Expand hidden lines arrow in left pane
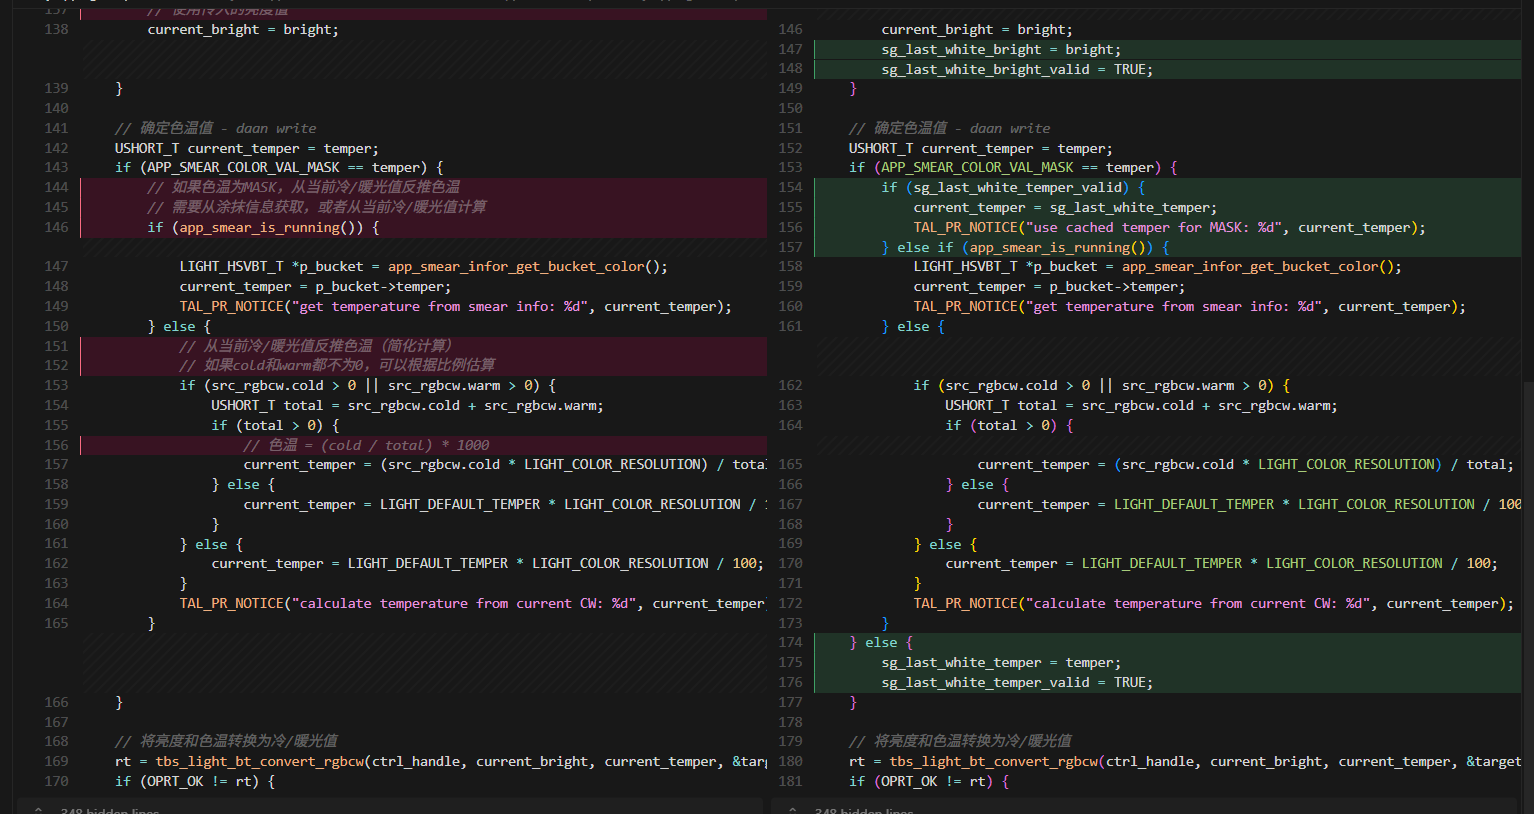1534x814 pixels. 38,809
